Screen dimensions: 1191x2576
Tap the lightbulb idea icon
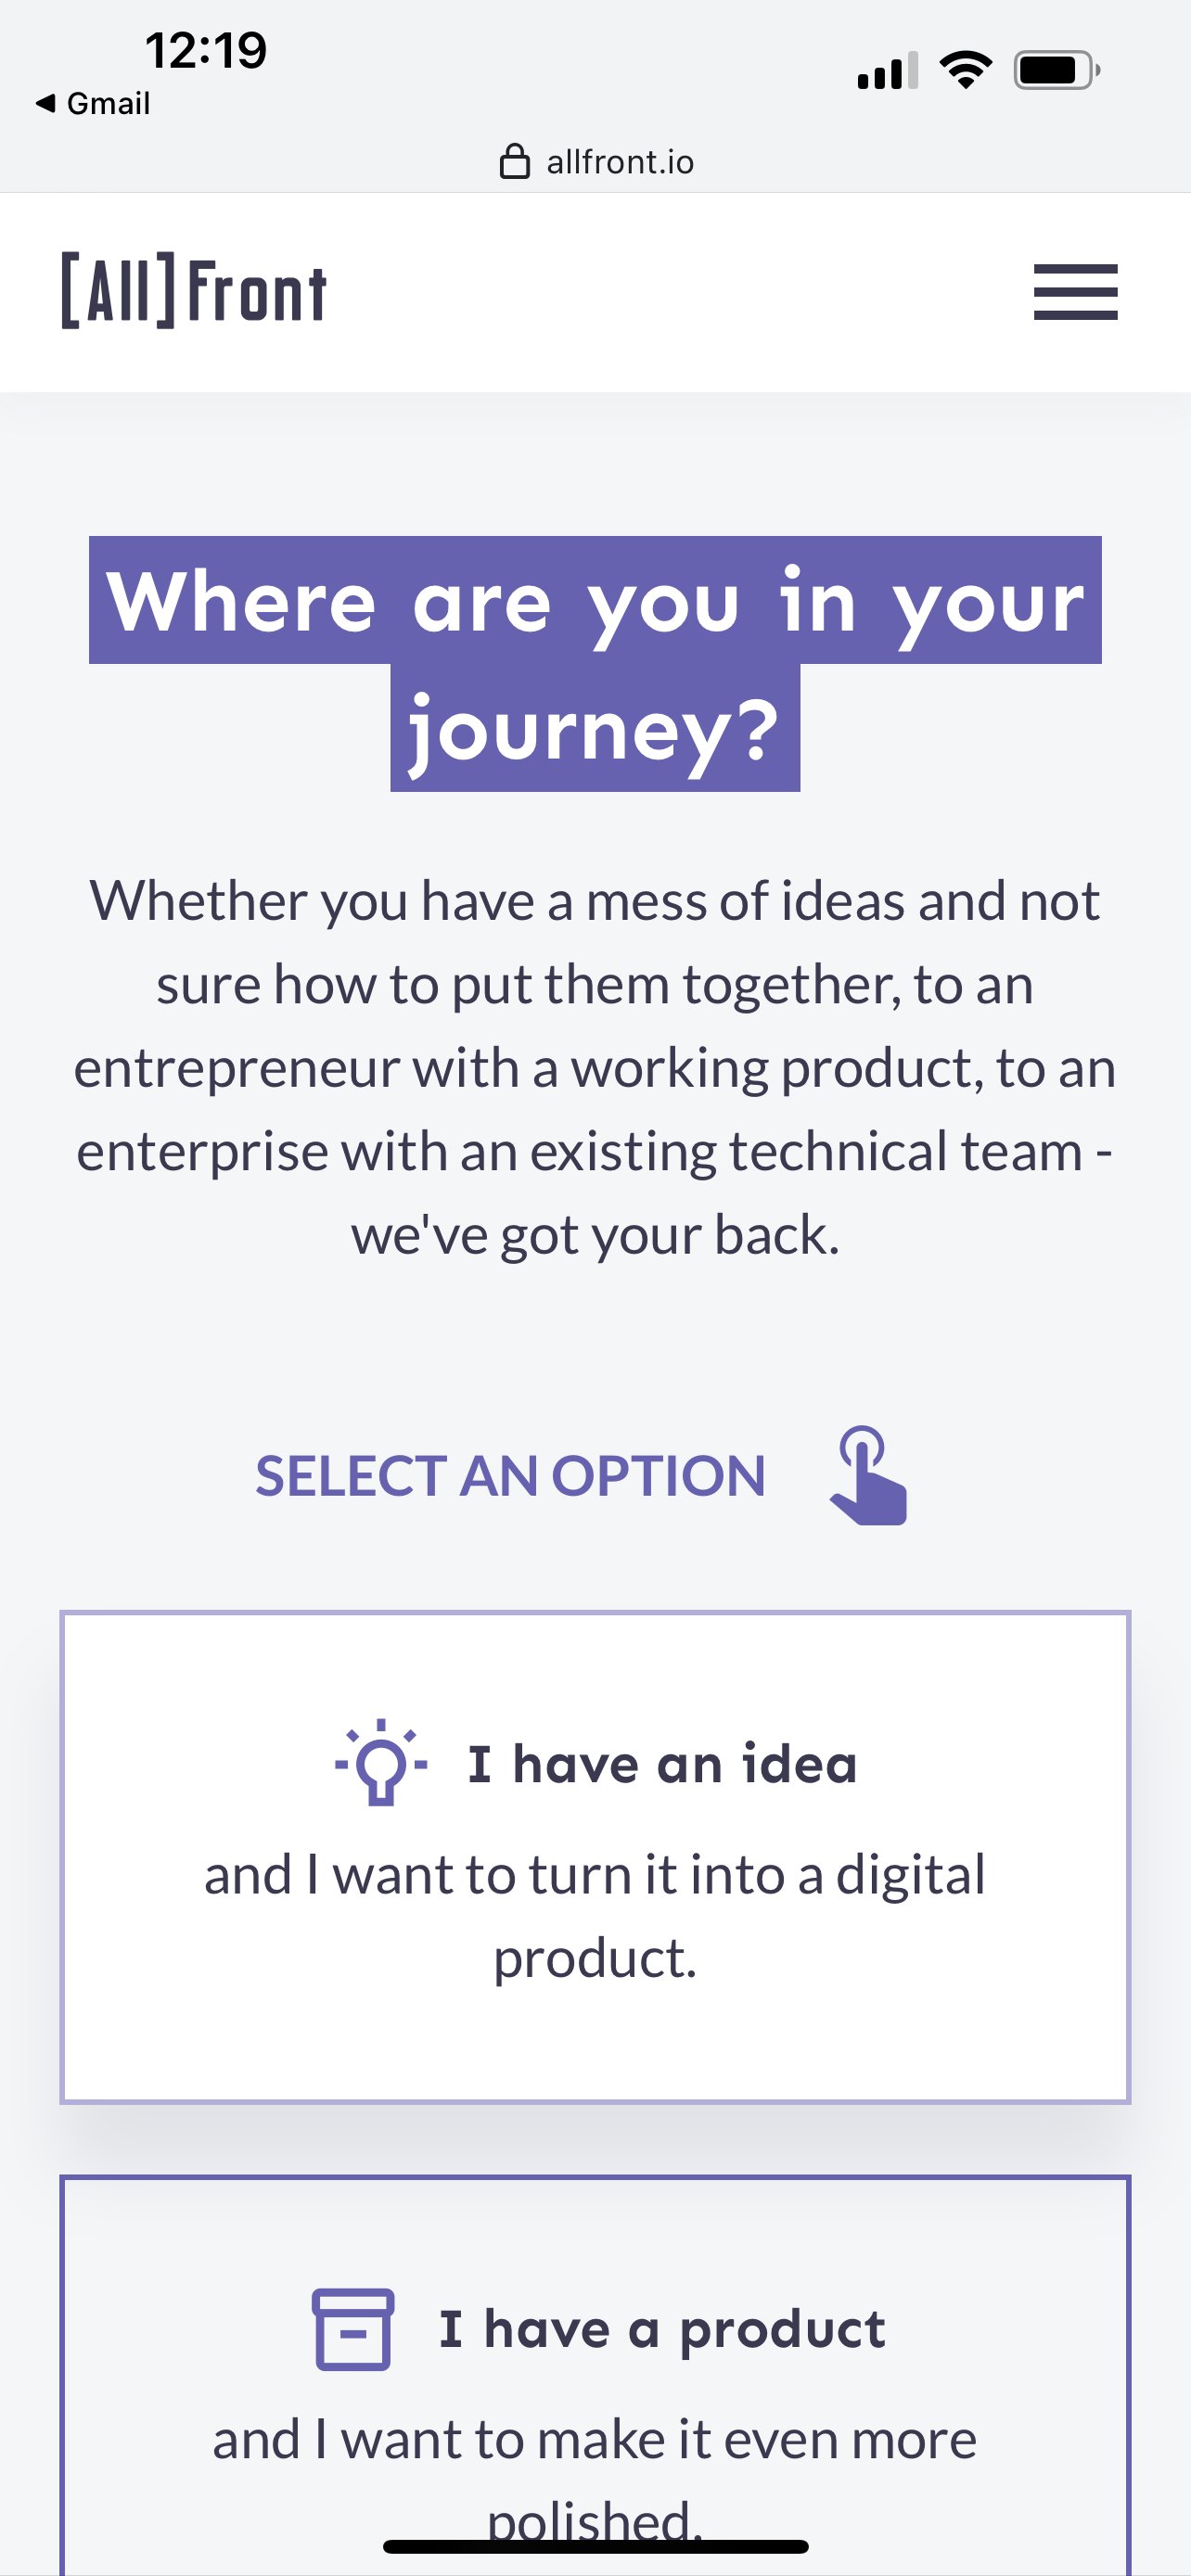[x=381, y=1762]
